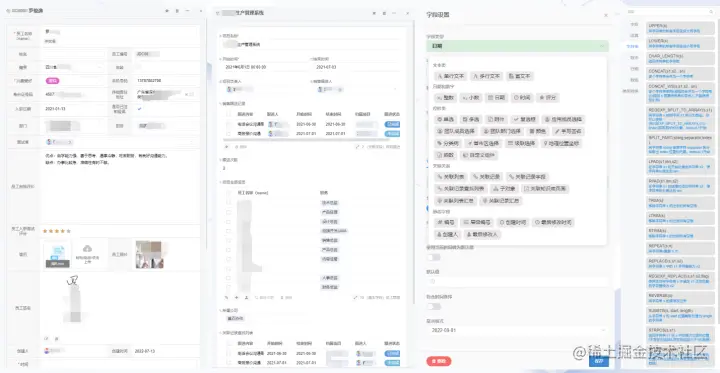Choose the 小数 decimal field type
Screen dimensions: 720x373
[471, 97]
